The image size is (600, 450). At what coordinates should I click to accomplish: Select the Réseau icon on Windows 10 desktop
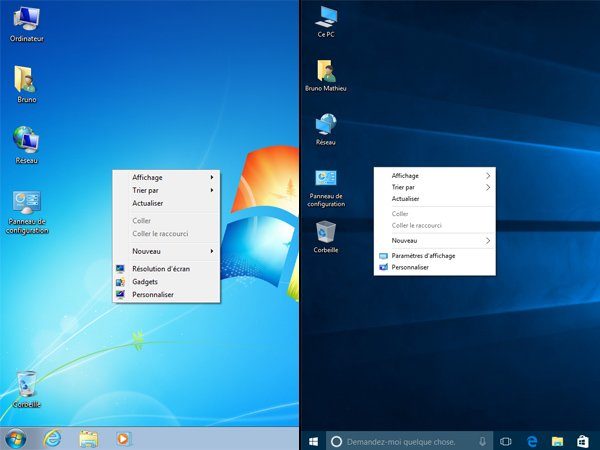click(326, 129)
